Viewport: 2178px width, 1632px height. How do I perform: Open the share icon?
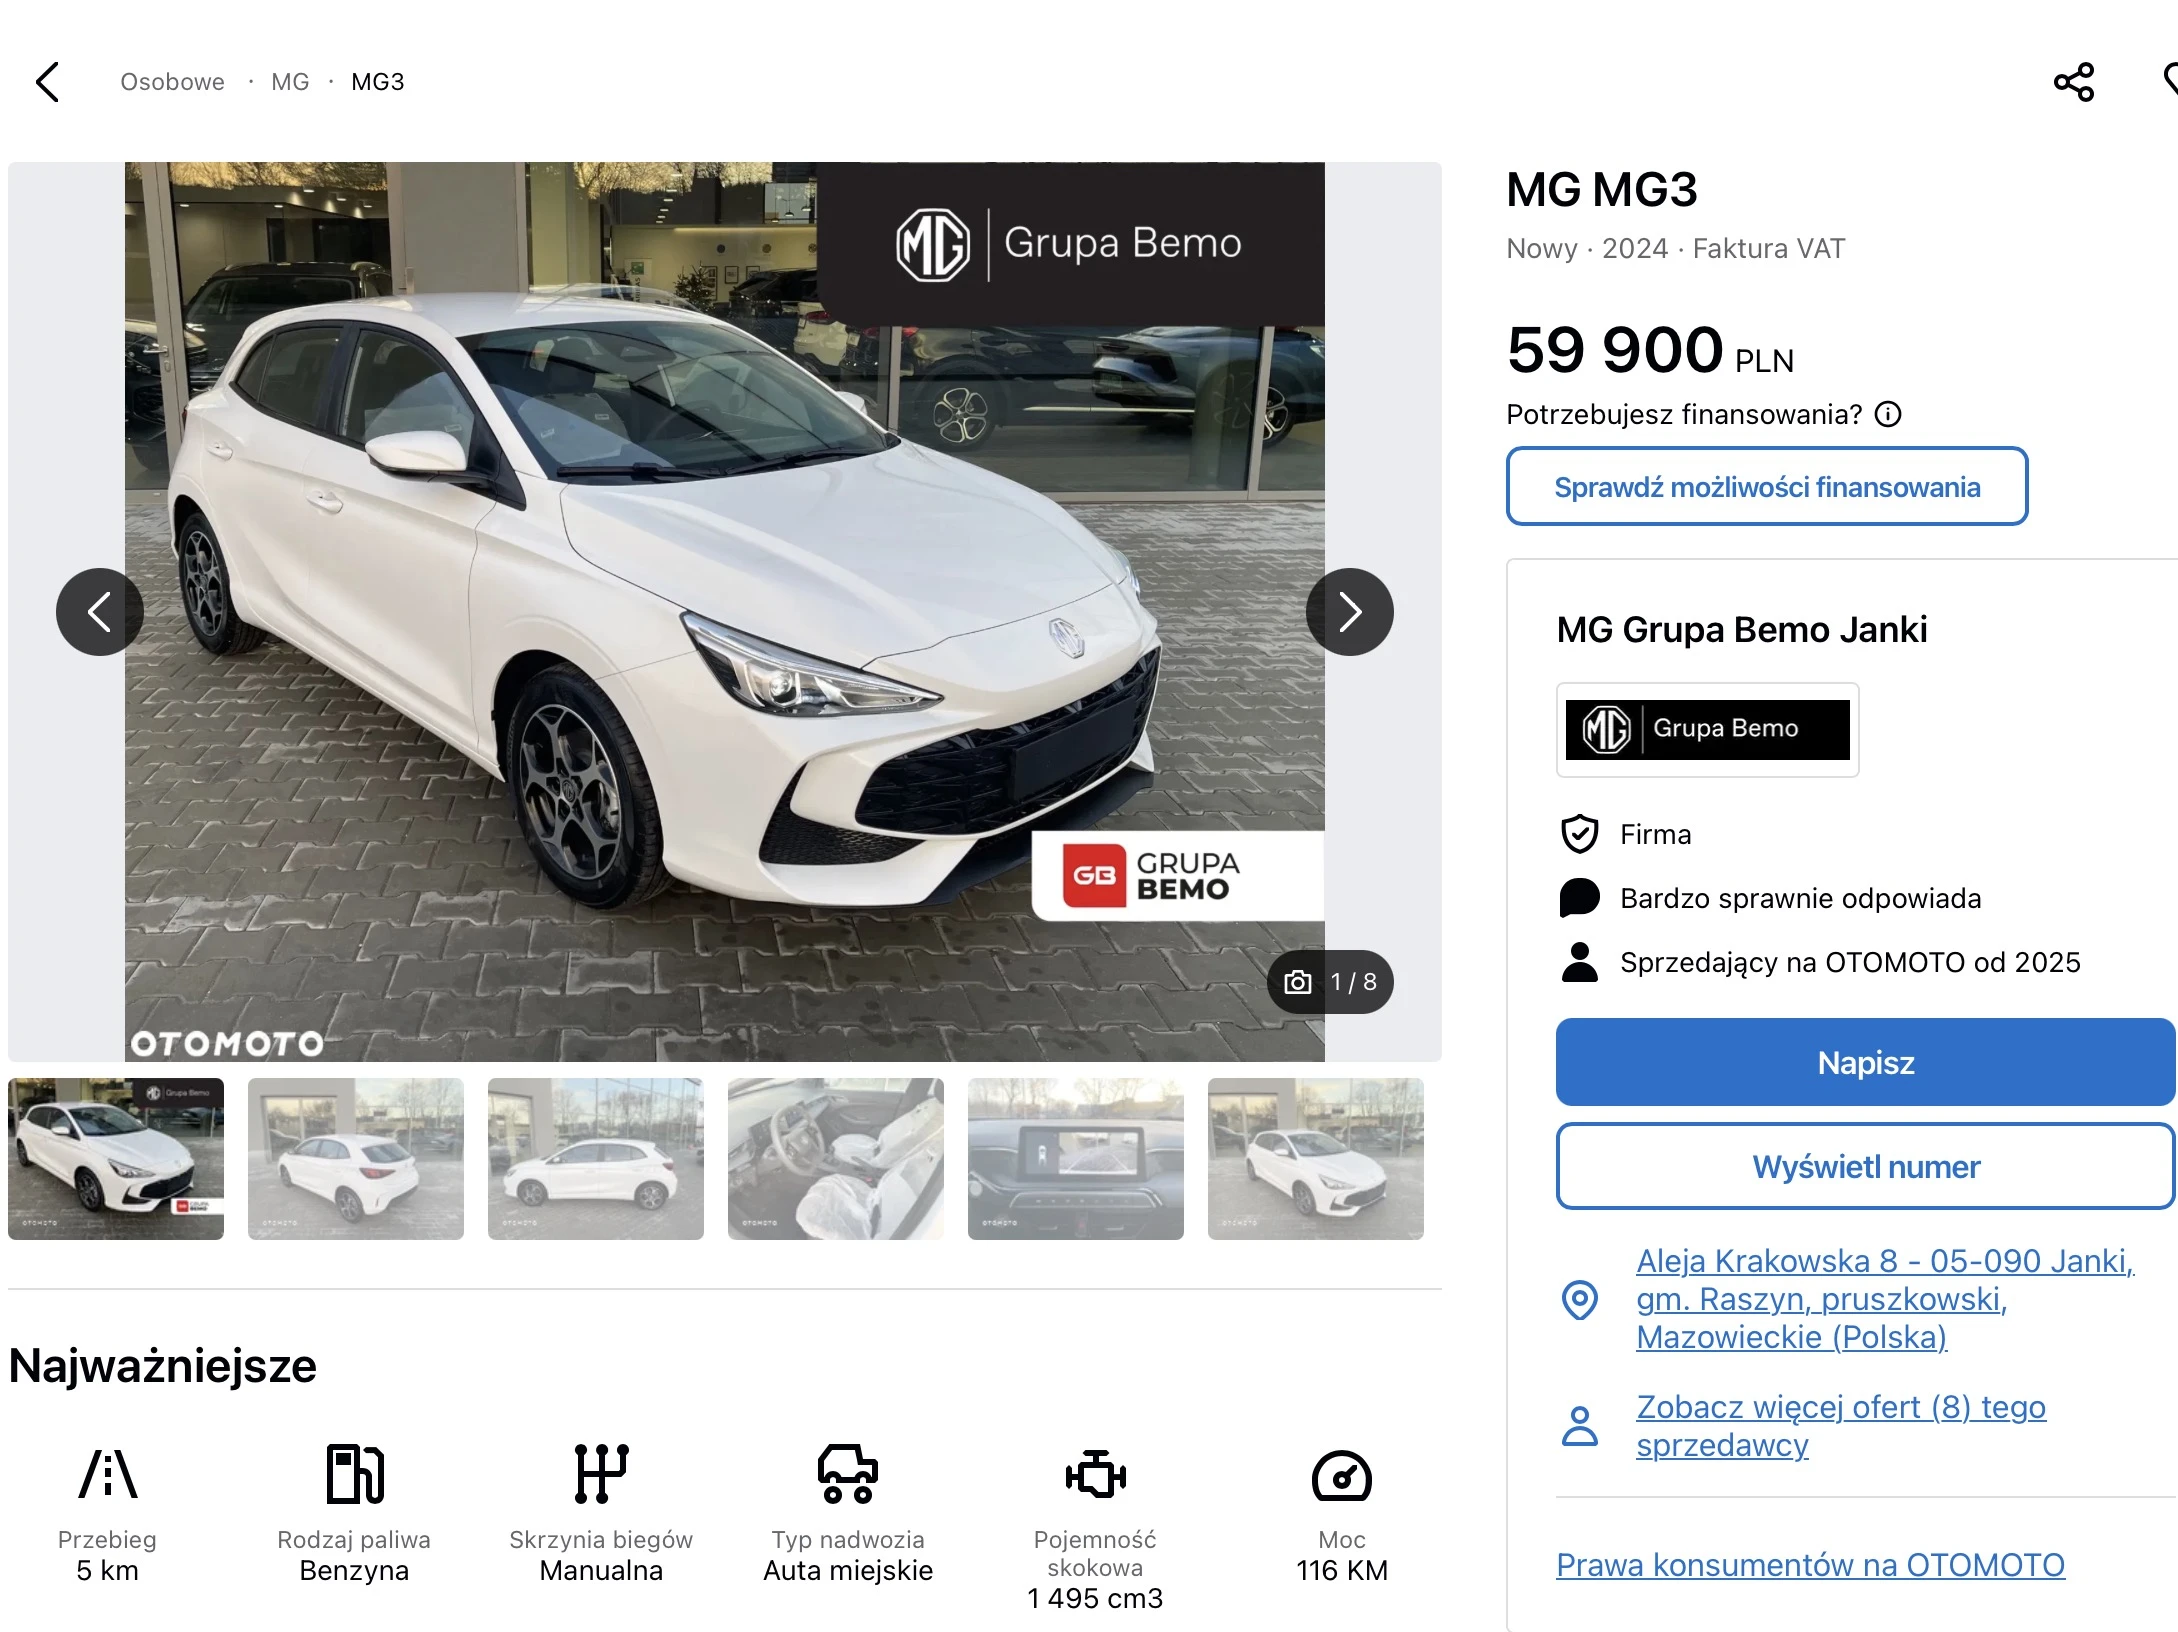click(2074, 82)
